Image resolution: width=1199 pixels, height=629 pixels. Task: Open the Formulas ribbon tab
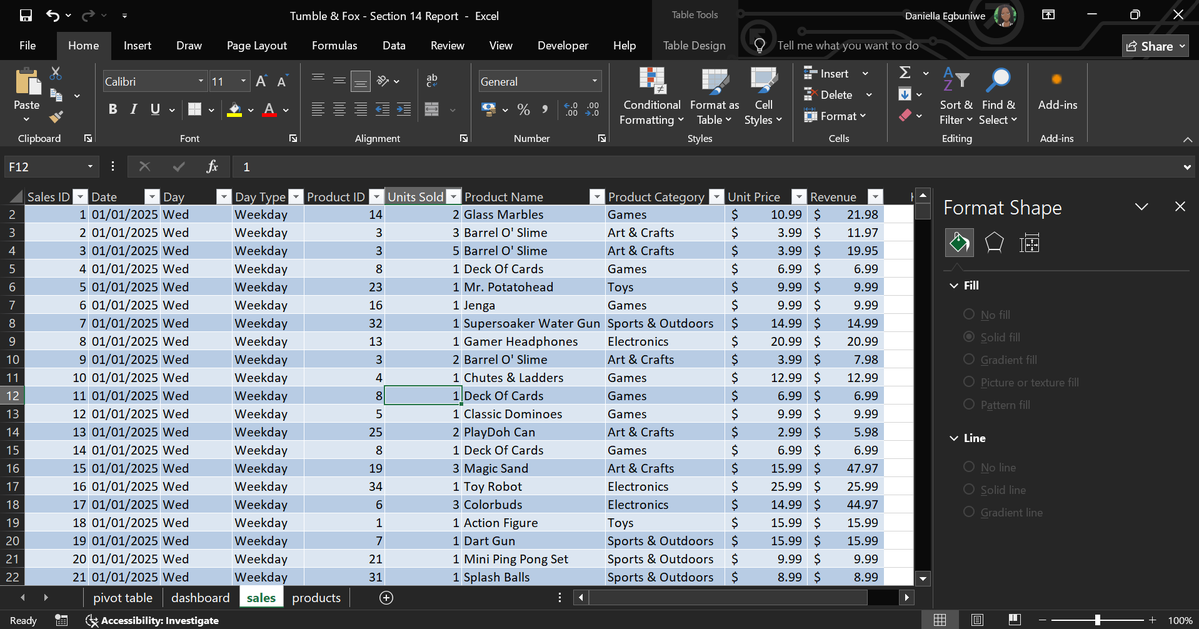point(334,45)
